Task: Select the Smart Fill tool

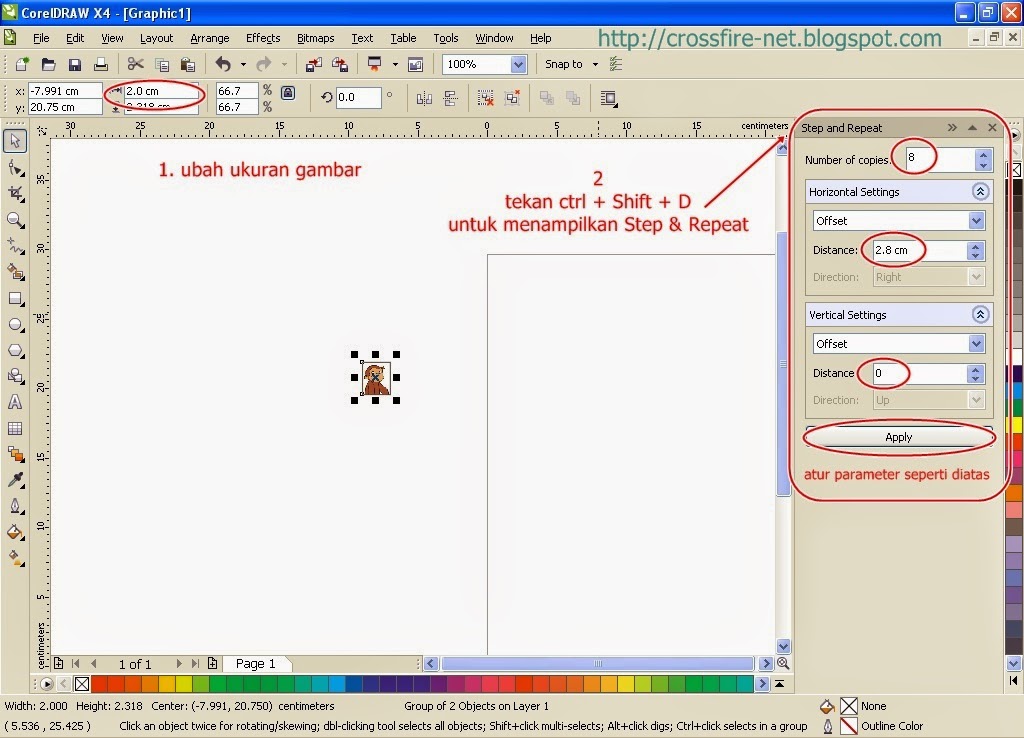Action: pyautogui.click(x=15, y=272)
